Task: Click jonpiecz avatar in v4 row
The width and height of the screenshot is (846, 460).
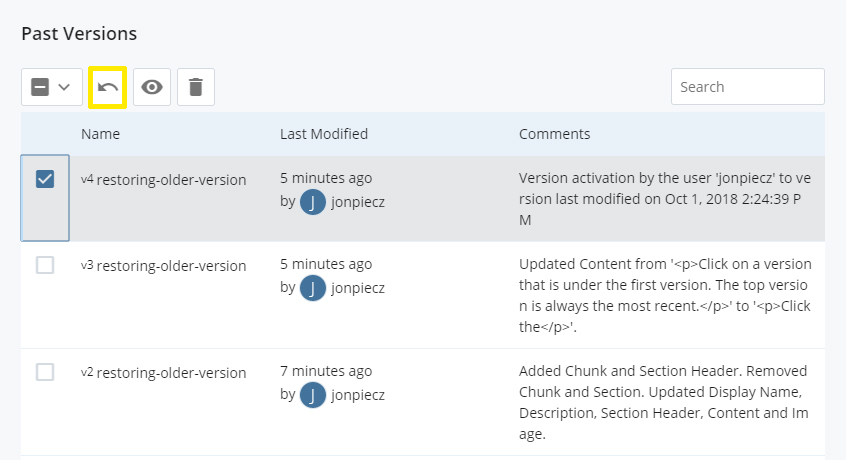Action: pos(312,202)
